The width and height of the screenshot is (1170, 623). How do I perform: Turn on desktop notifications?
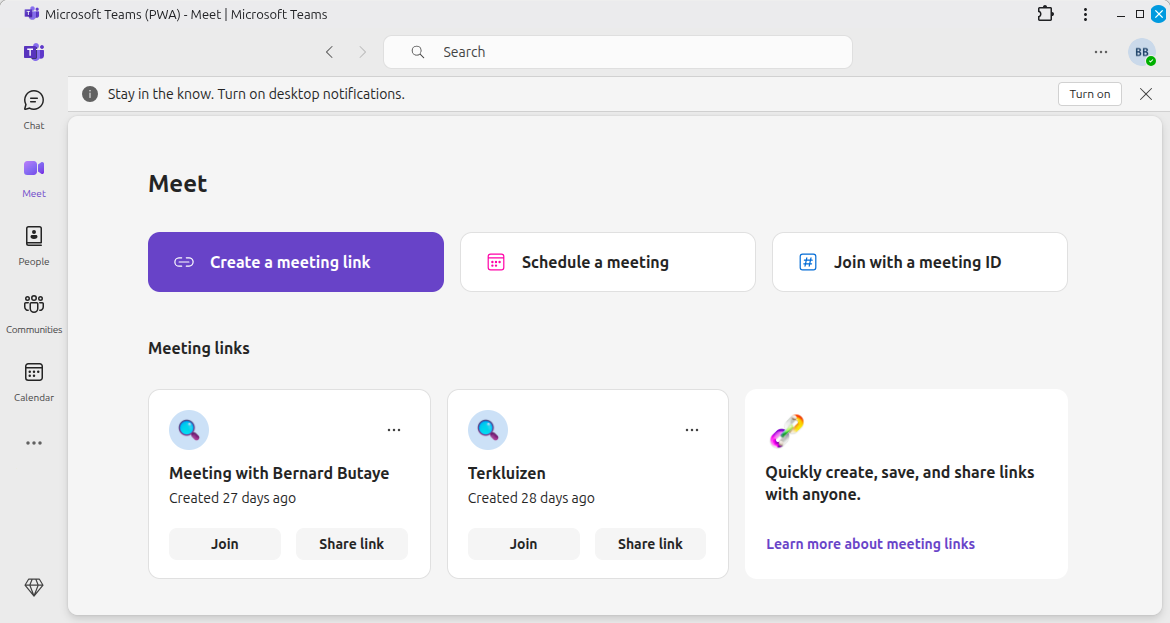pyautogui.click(x=1089, y=94)
